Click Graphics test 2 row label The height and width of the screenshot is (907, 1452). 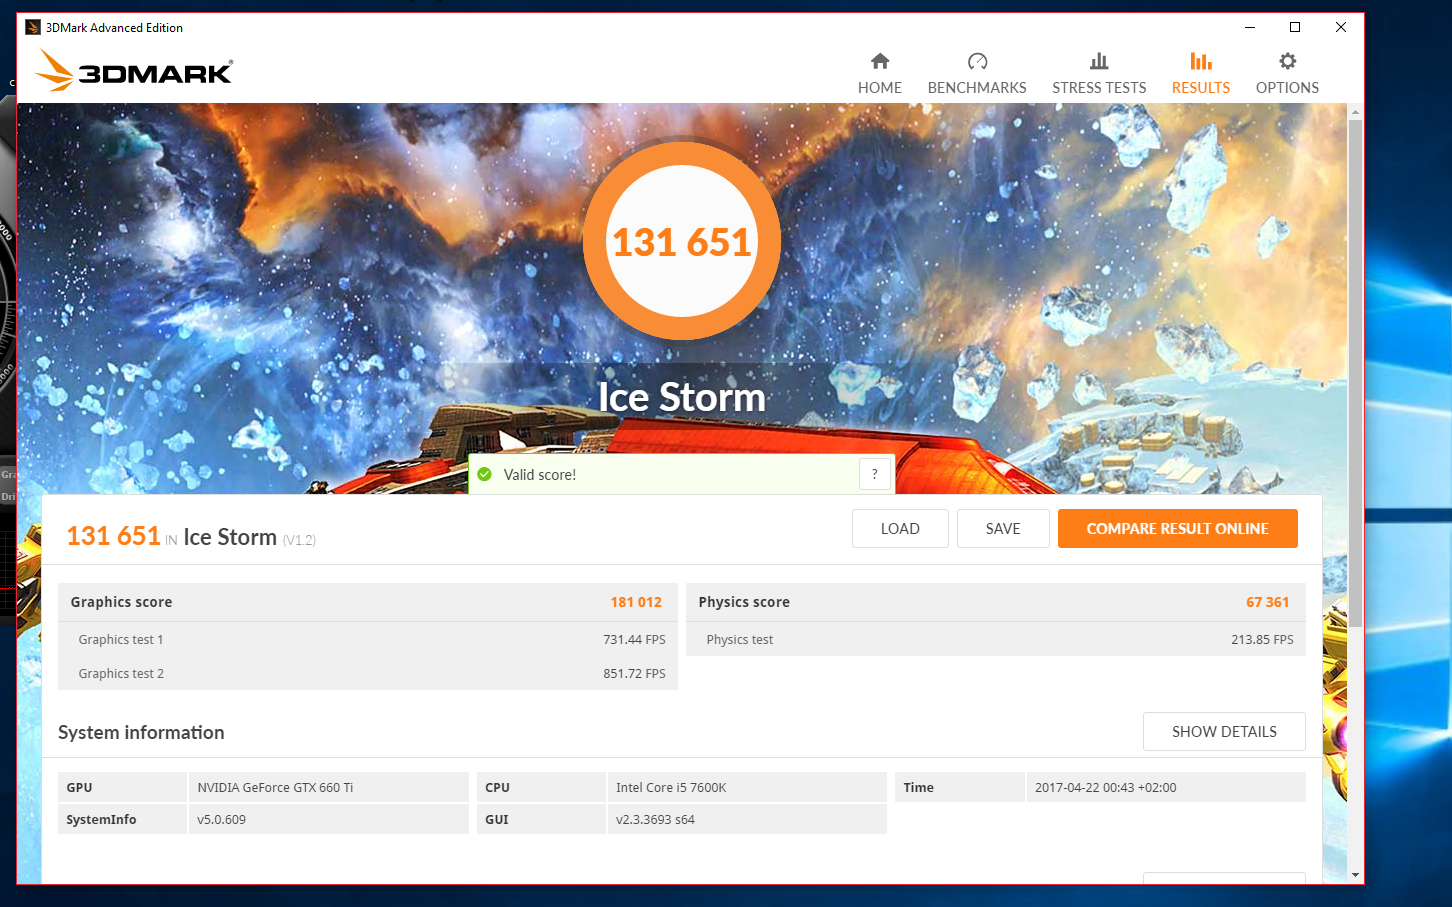(121, 674)
